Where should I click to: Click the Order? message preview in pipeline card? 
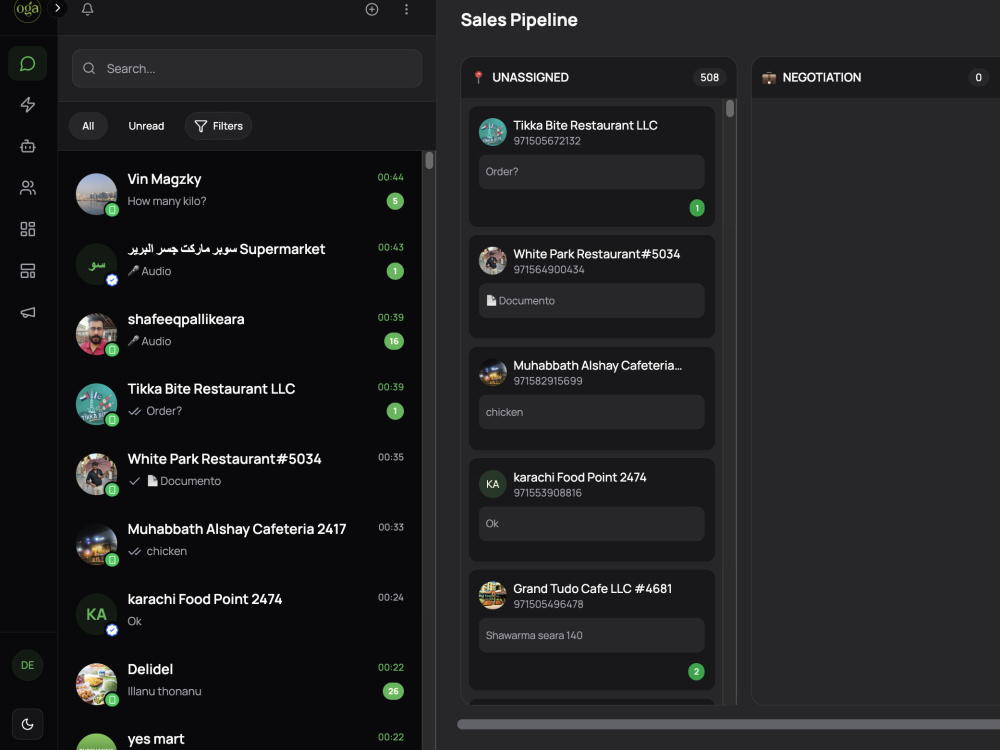pyautogui.click(x=592, y=172)
